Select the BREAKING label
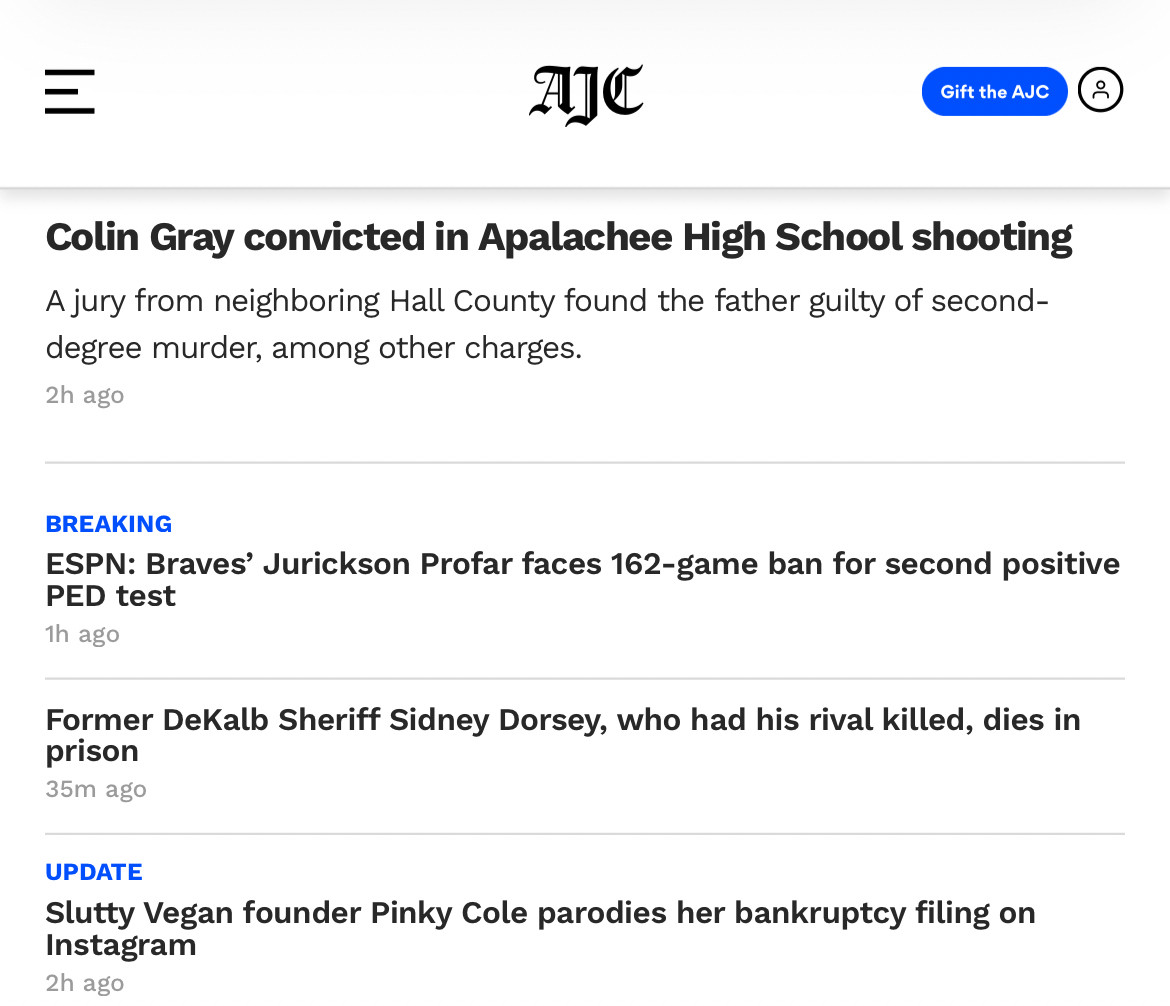 click(108, 524)
